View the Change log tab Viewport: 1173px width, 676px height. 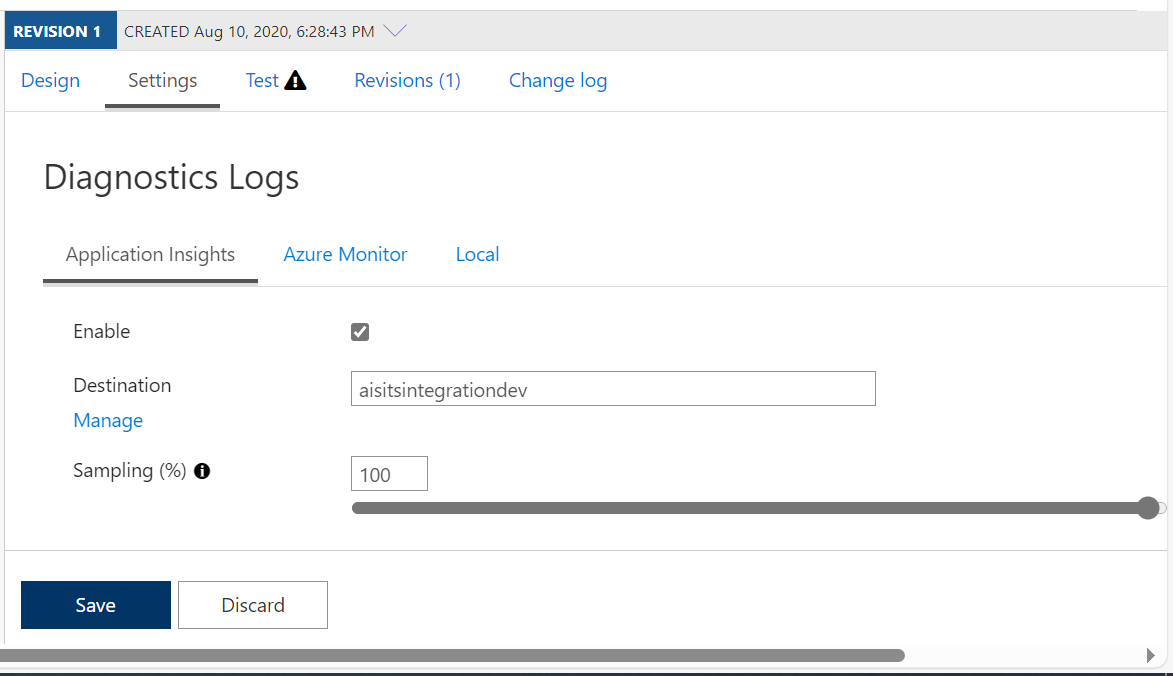558,80
